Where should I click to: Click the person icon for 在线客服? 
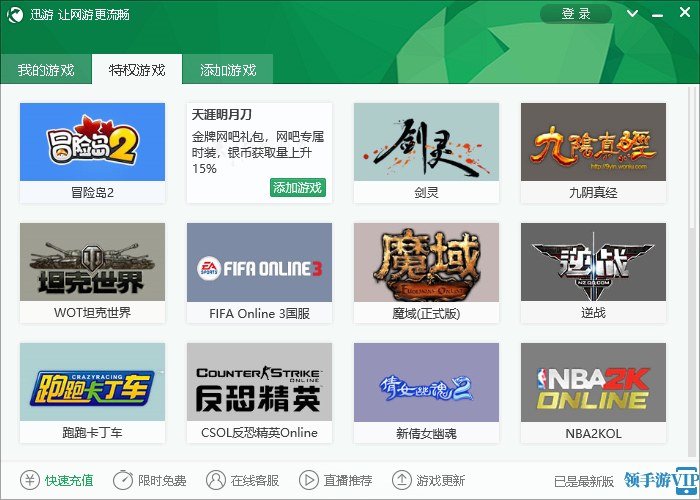click(216, 480)
